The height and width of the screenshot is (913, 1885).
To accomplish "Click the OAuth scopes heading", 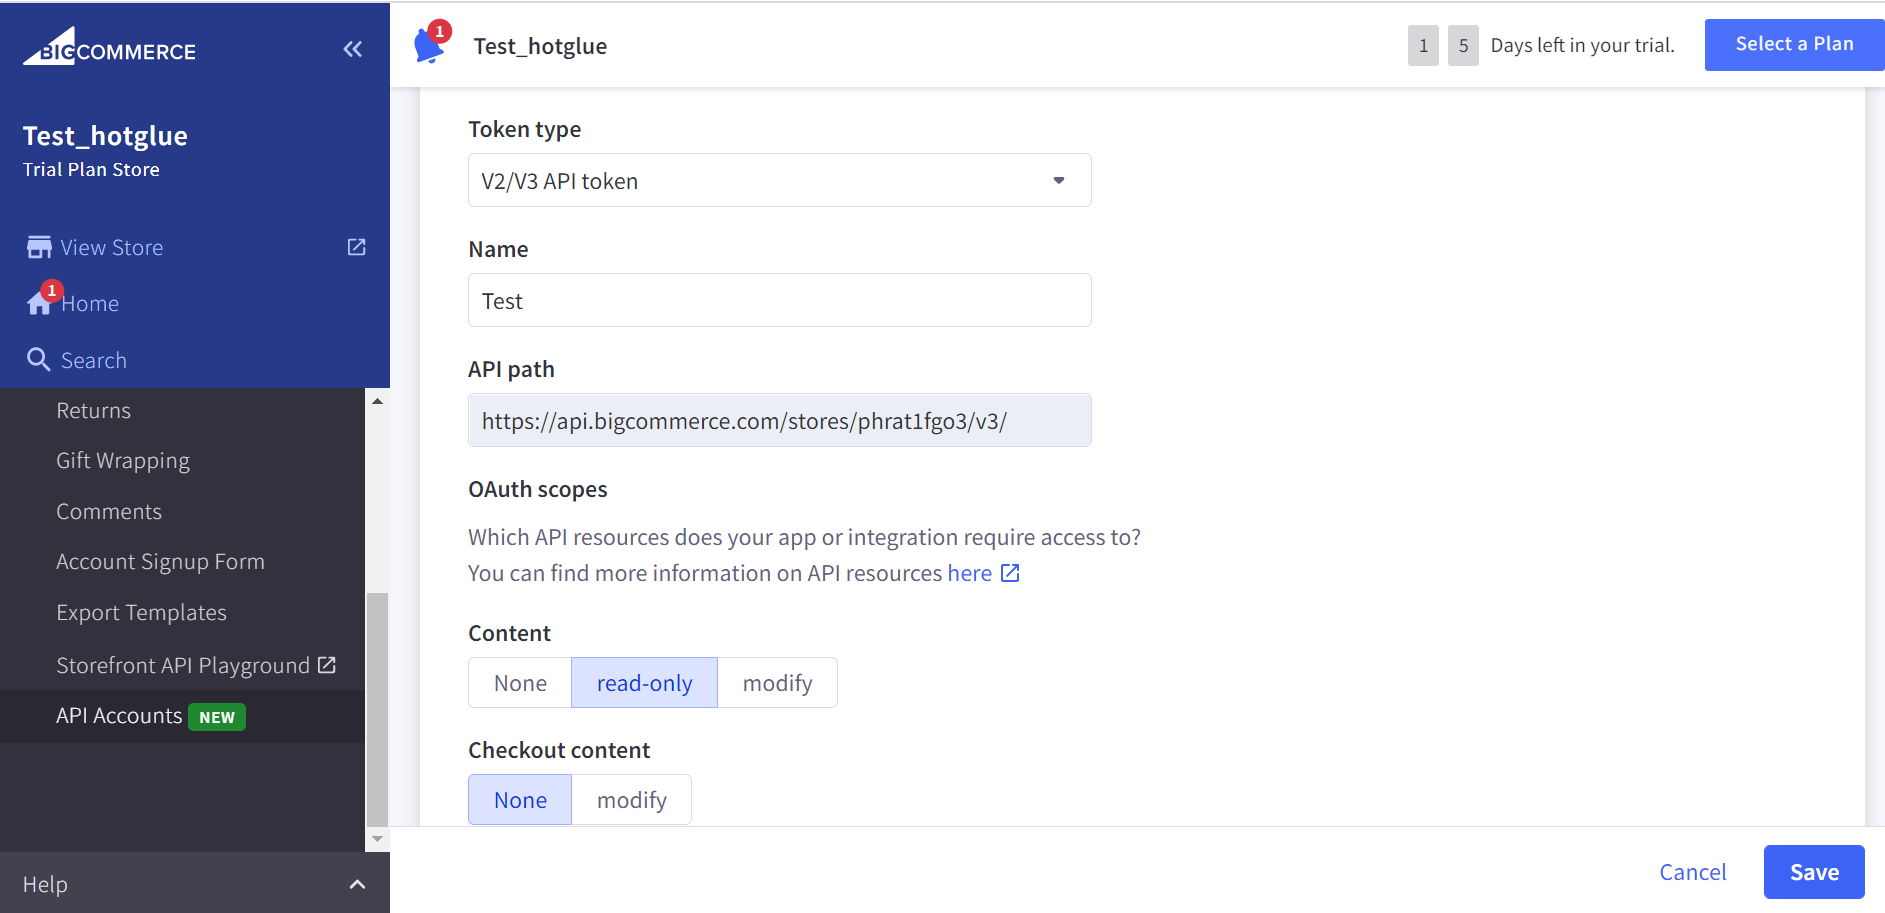I will coord(537,489).
